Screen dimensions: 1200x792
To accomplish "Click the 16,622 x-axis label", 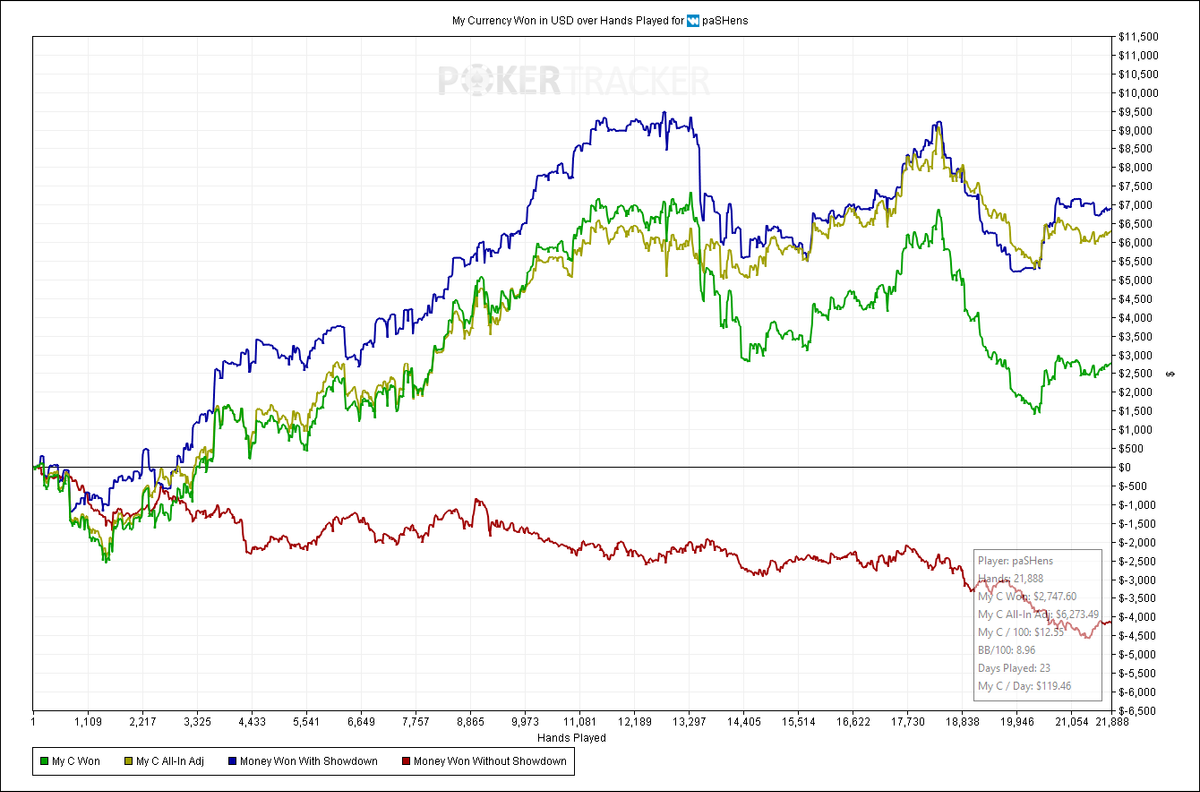I will [x=853, y=721].
